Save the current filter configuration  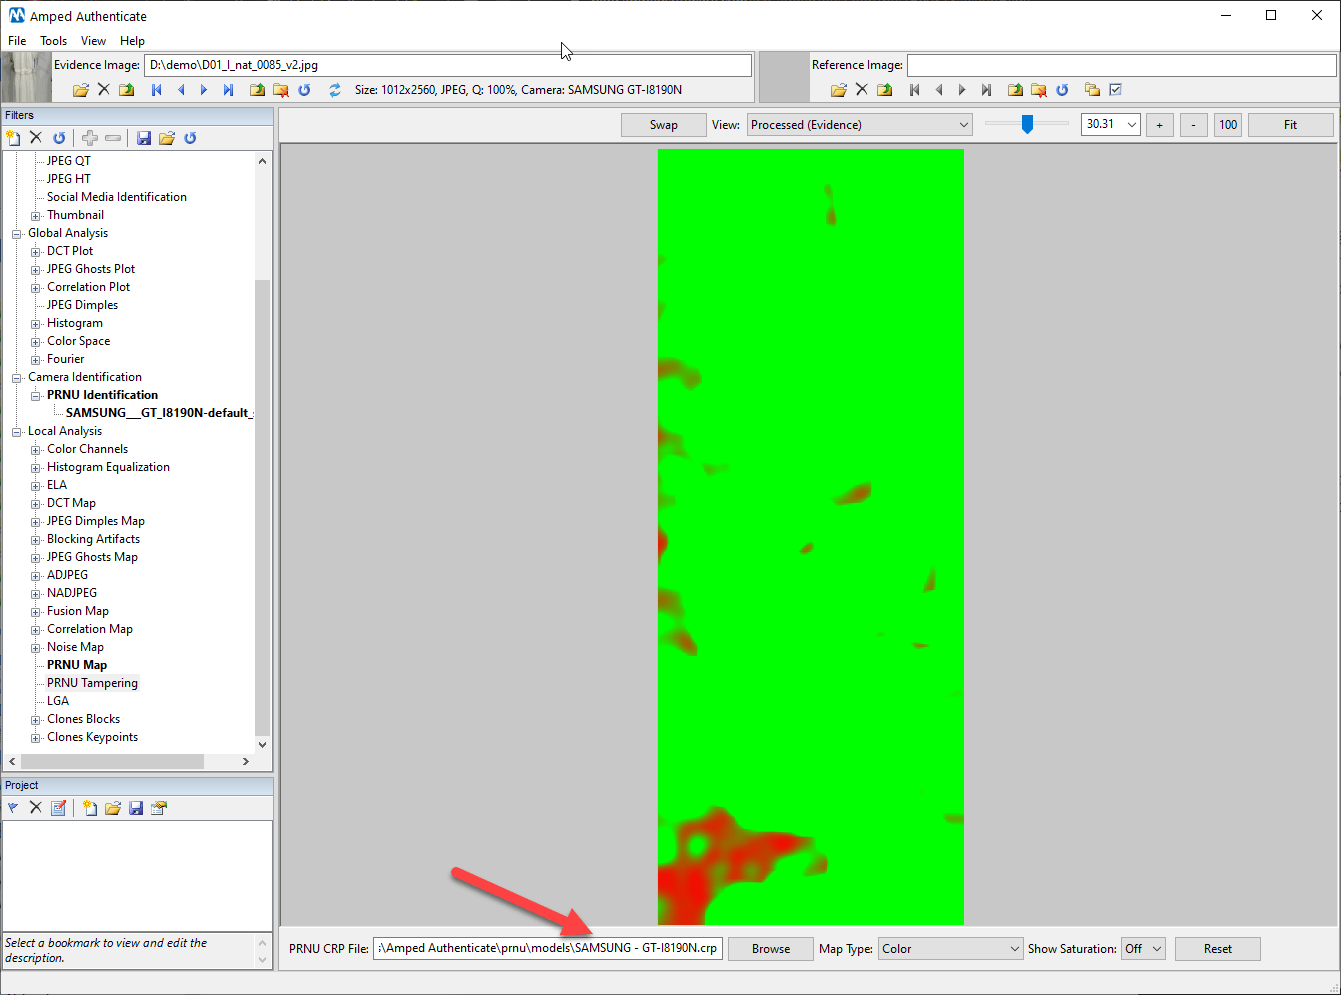[143, 138]
